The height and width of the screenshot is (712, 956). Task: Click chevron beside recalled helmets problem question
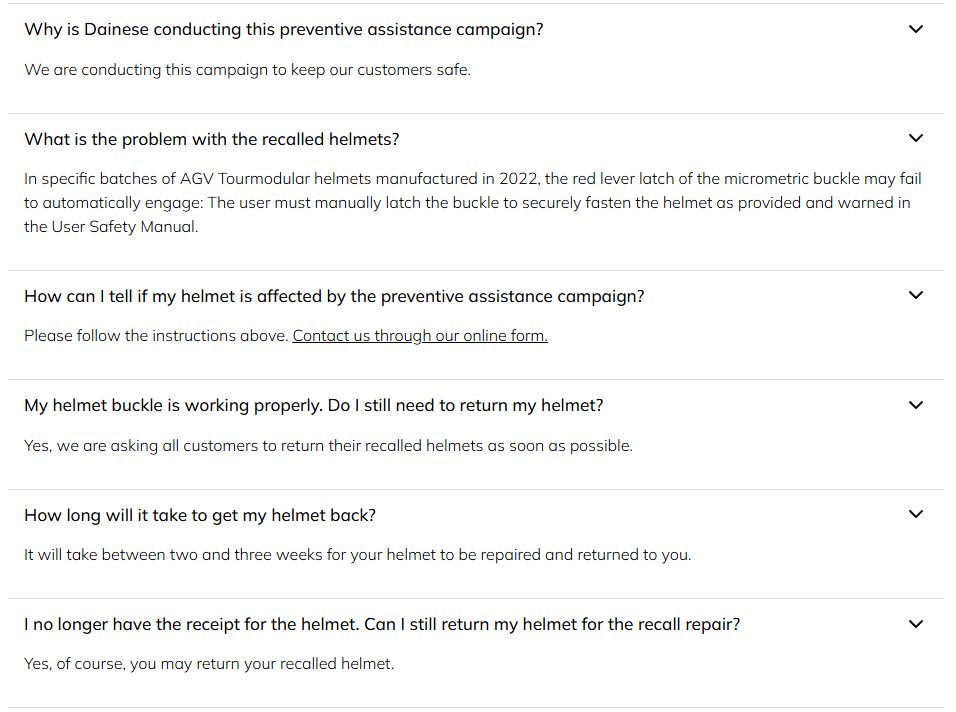(x=915, y=138)
